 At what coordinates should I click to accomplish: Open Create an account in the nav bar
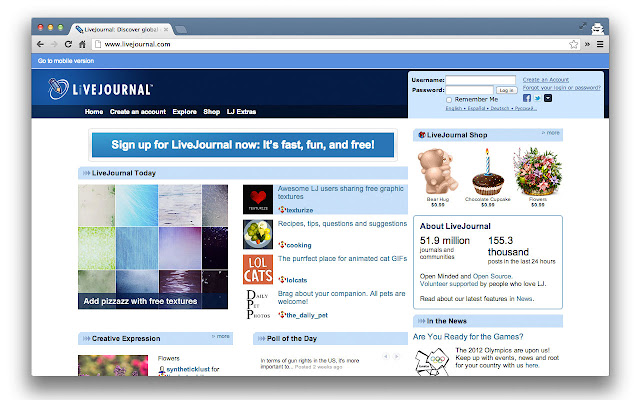click(138, 111)
